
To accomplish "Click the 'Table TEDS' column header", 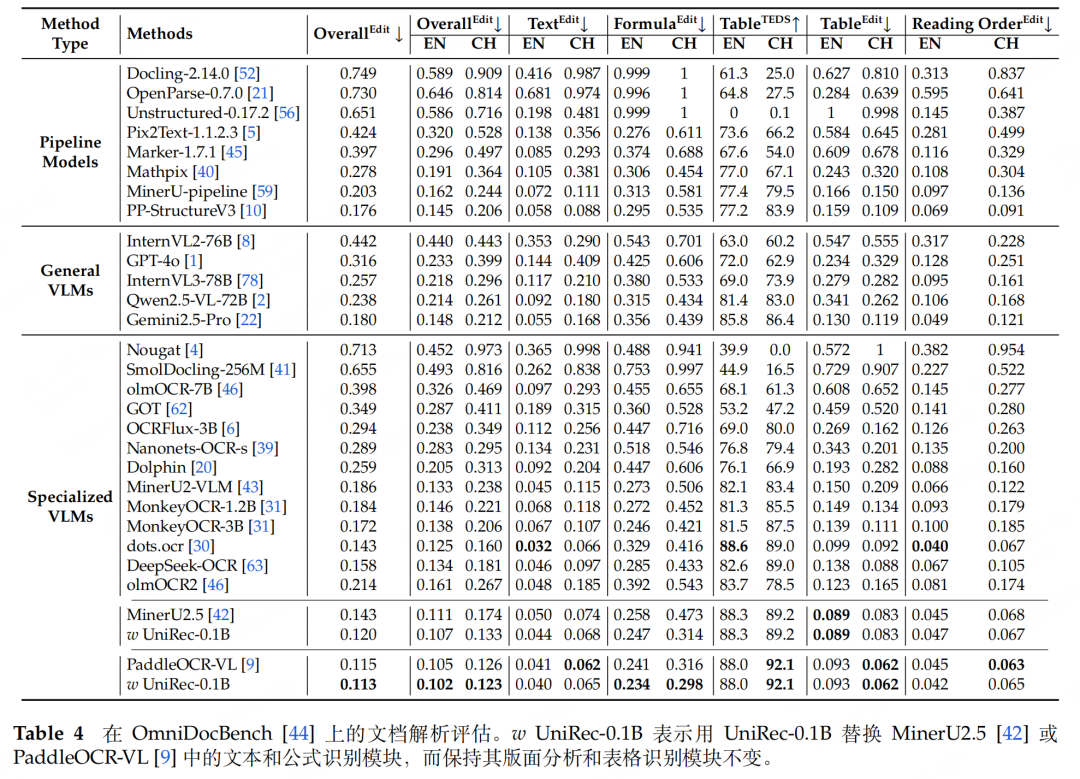I will 760,23.
